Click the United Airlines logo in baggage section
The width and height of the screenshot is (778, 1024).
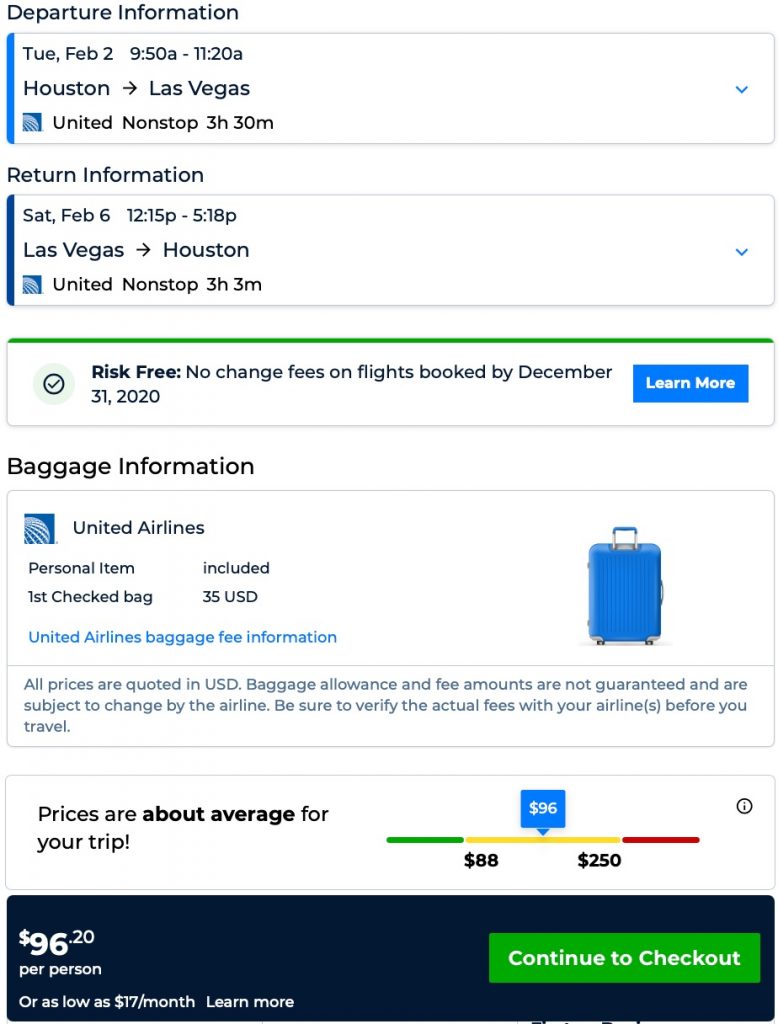click(x=40, y=528)
